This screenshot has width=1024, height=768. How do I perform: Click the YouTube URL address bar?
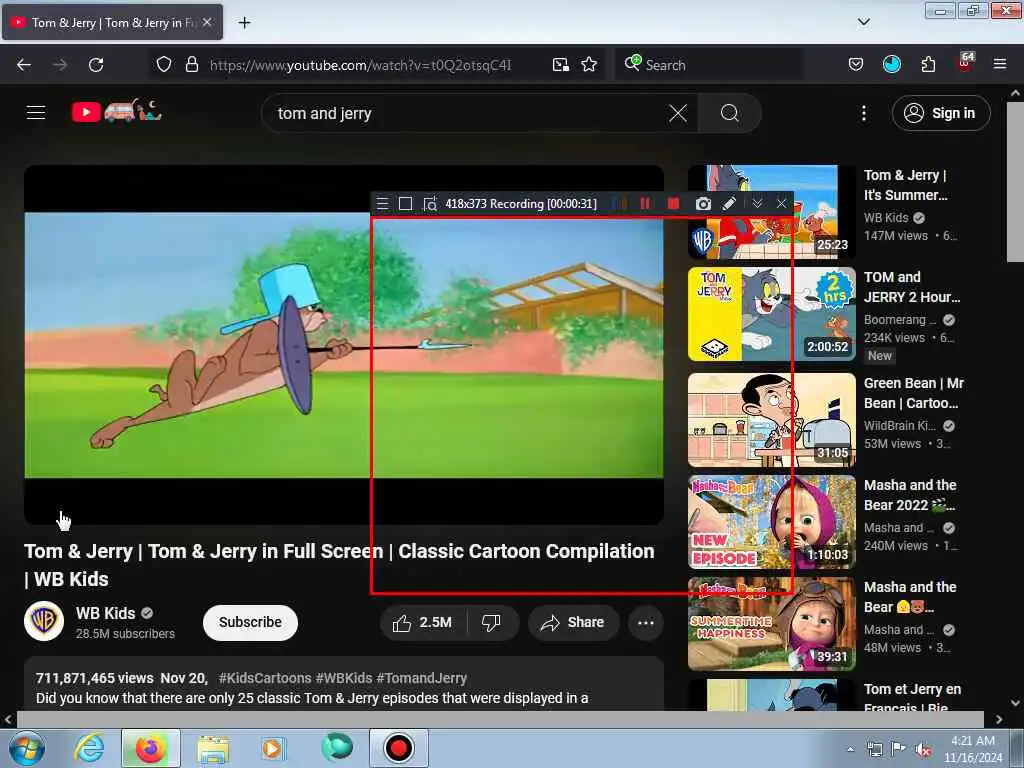coord(360,65)
